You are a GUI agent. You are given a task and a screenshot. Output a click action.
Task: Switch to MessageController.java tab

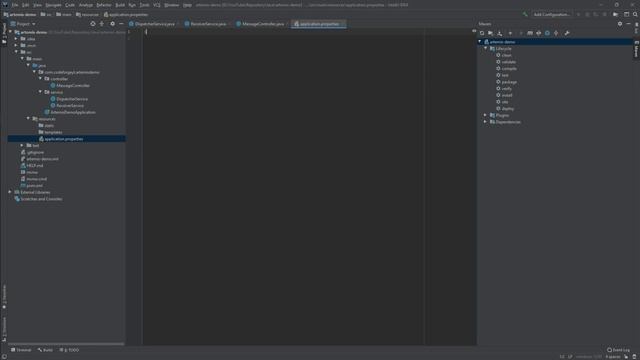coord(262,24)
